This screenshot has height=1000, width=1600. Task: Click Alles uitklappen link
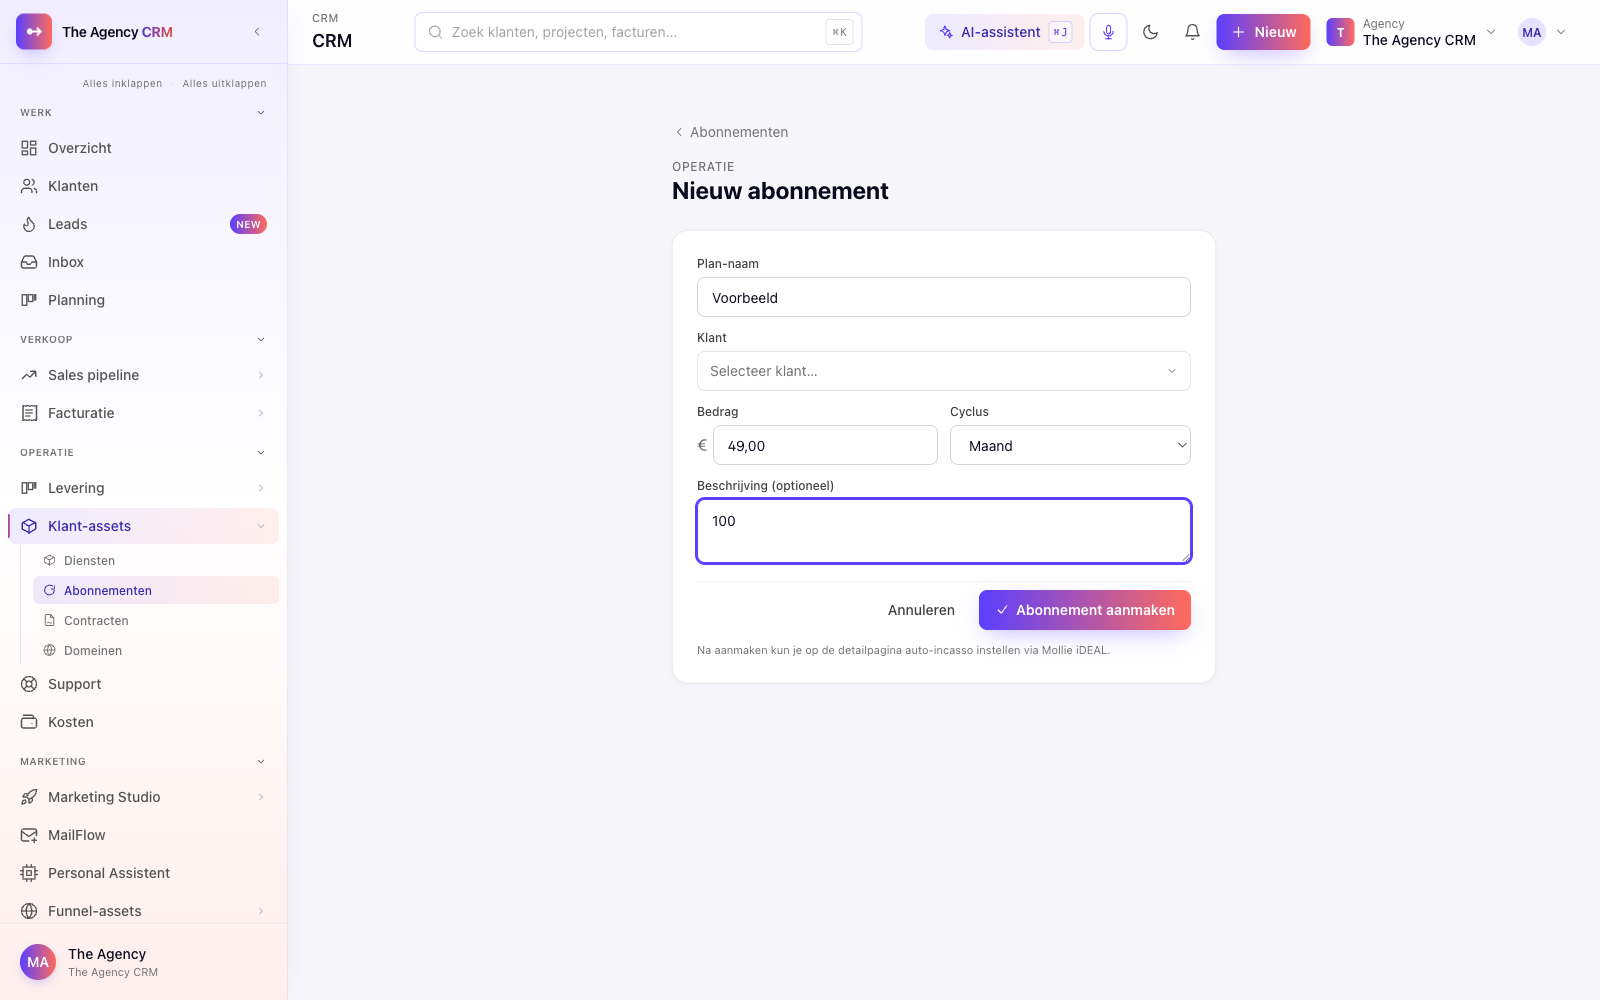(224, 84)
